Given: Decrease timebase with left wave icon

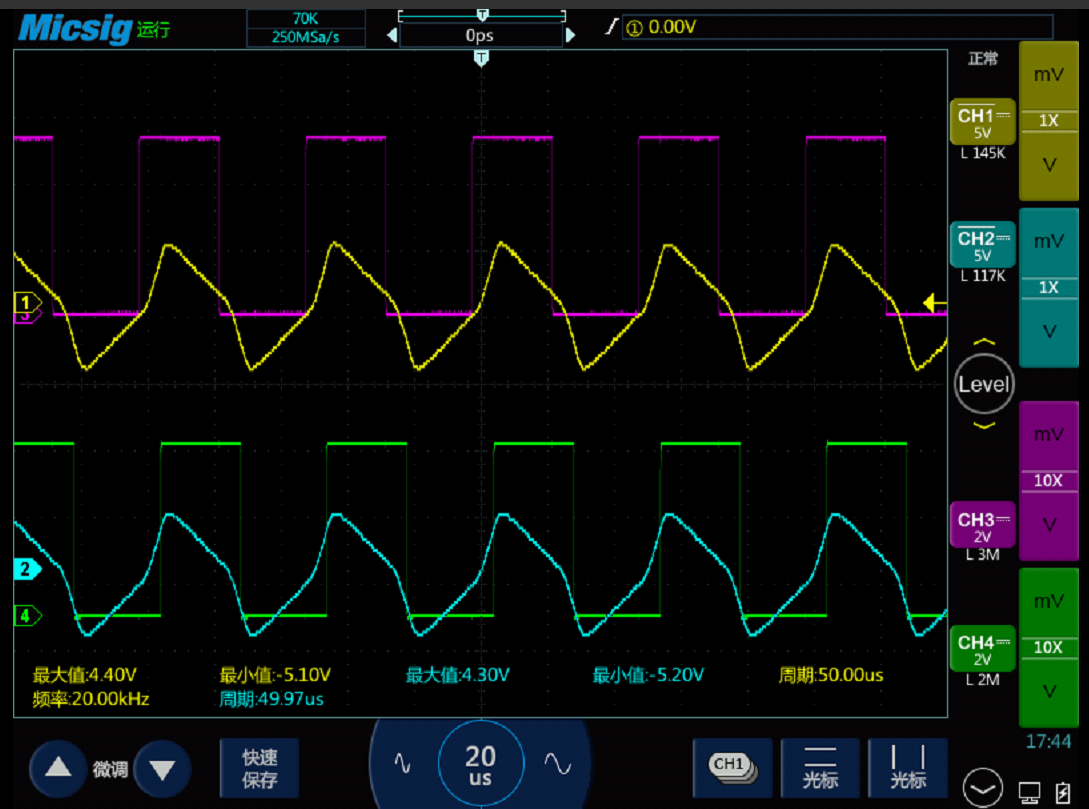Looking at the screenshot, I should point(403,763).
